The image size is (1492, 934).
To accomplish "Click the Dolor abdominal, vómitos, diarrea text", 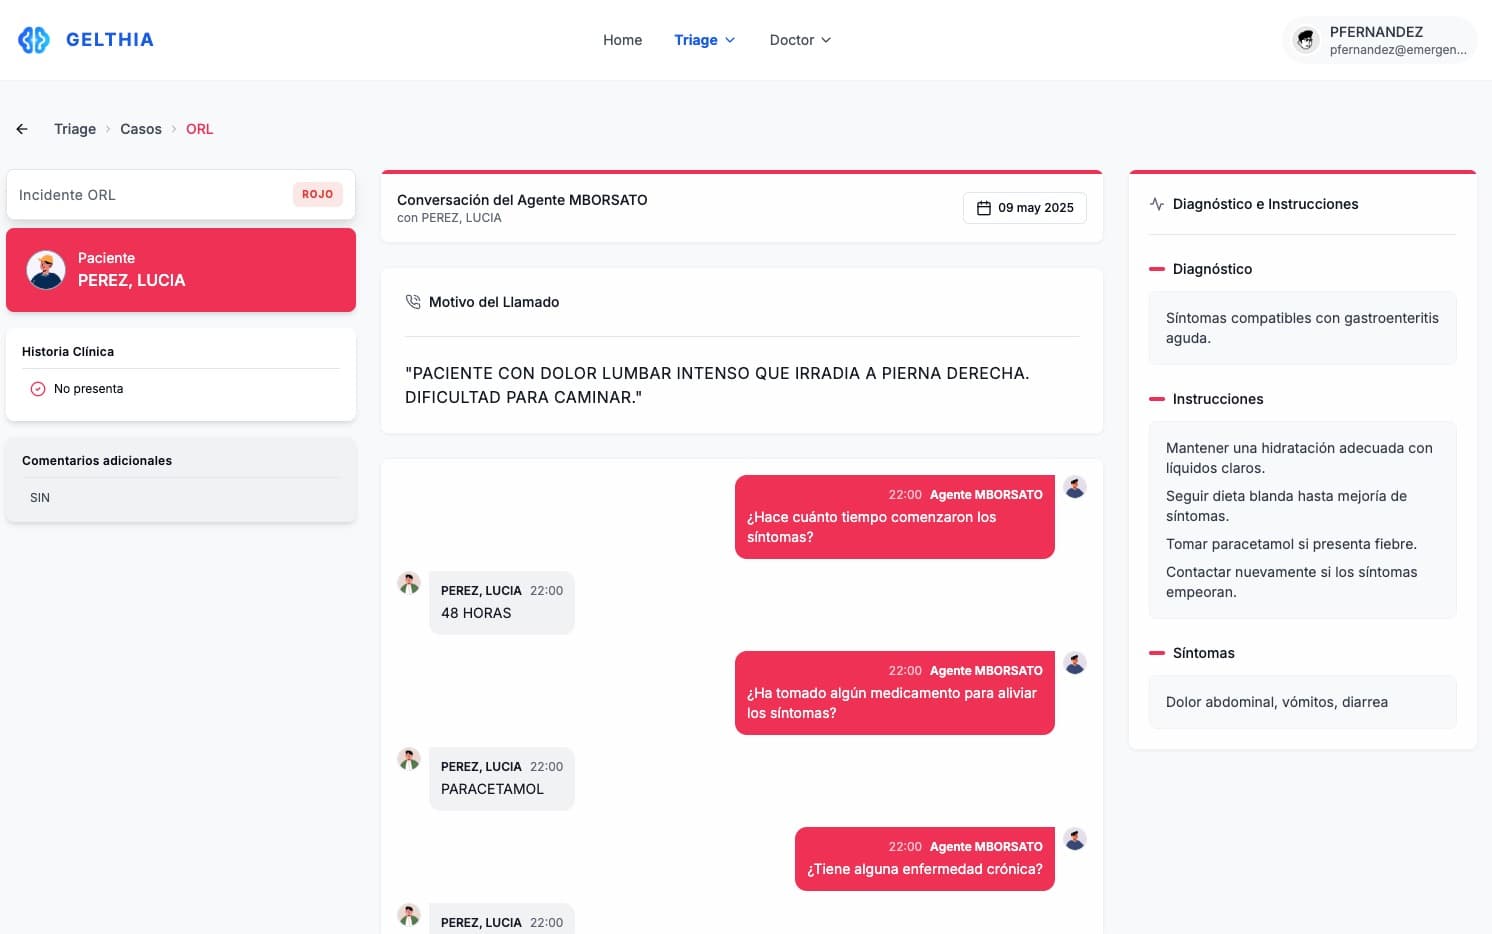I will coord(1277,702).
